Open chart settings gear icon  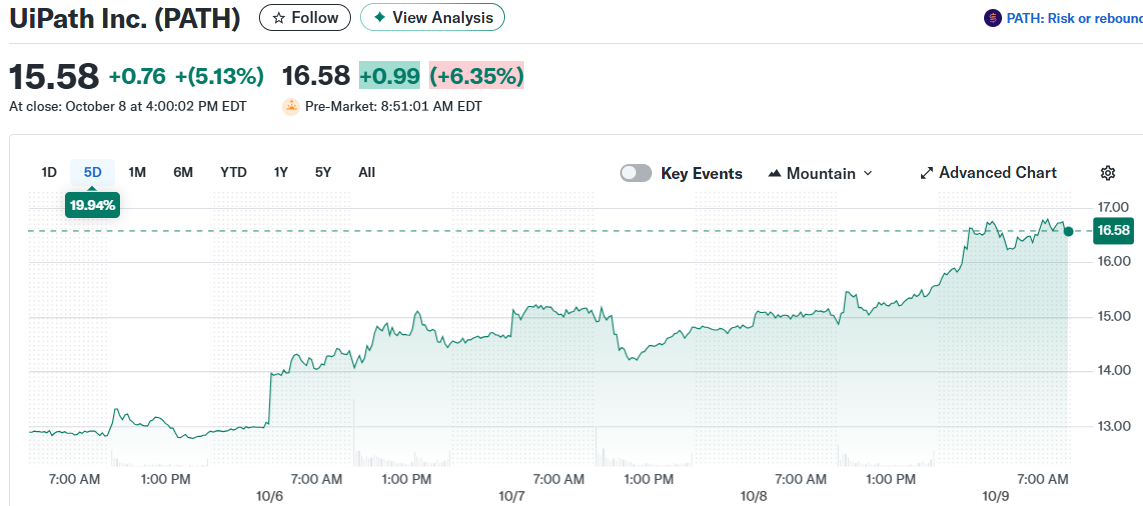coord(1108,173)
